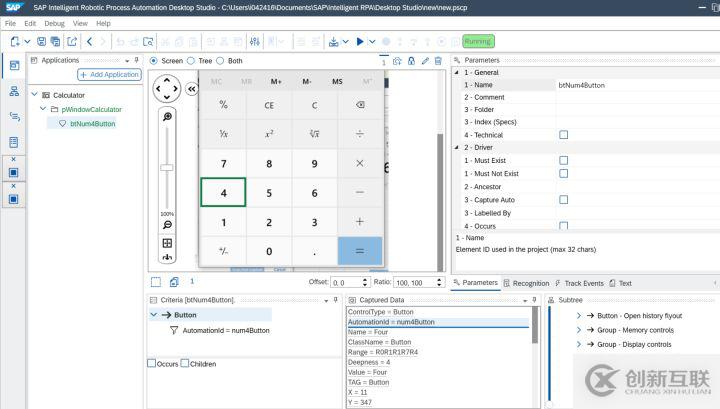The image size is (720, 409).
Task: Collapse the pWindowCalculator tree node
Action: click(x=43, y=109)
